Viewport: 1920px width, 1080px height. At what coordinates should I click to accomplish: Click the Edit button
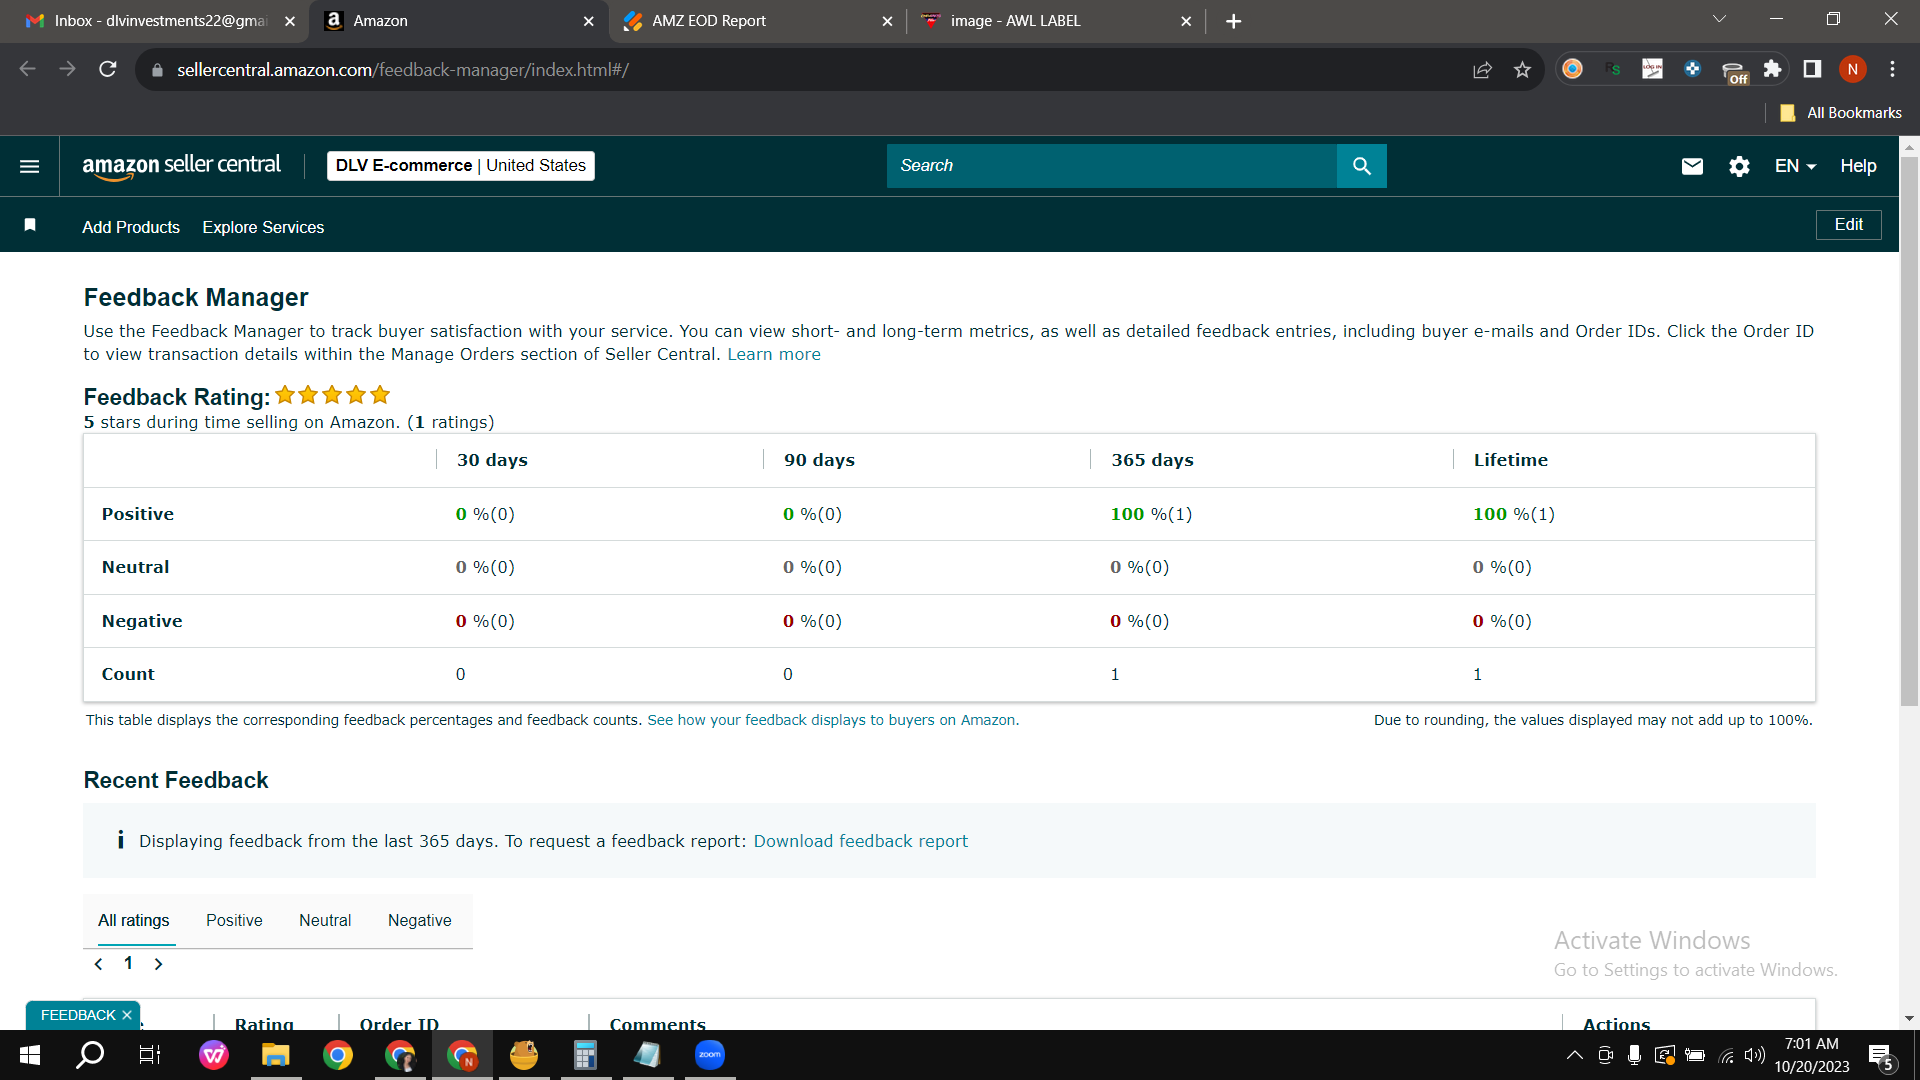(1848, 225)
